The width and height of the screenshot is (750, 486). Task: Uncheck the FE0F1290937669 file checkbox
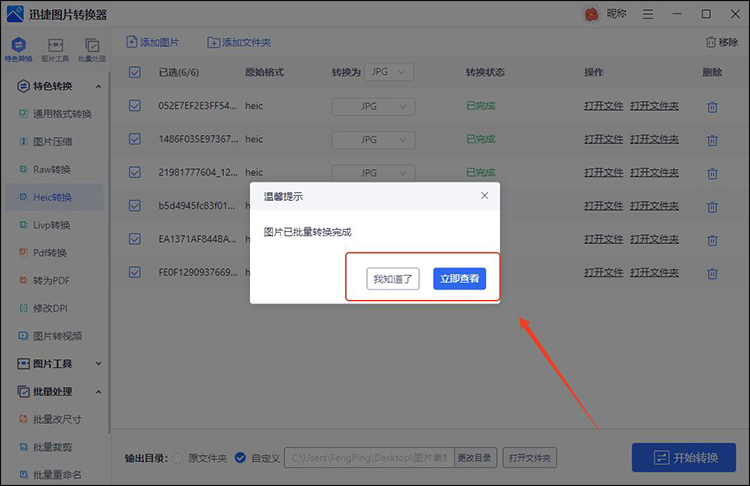click(135, 272)
